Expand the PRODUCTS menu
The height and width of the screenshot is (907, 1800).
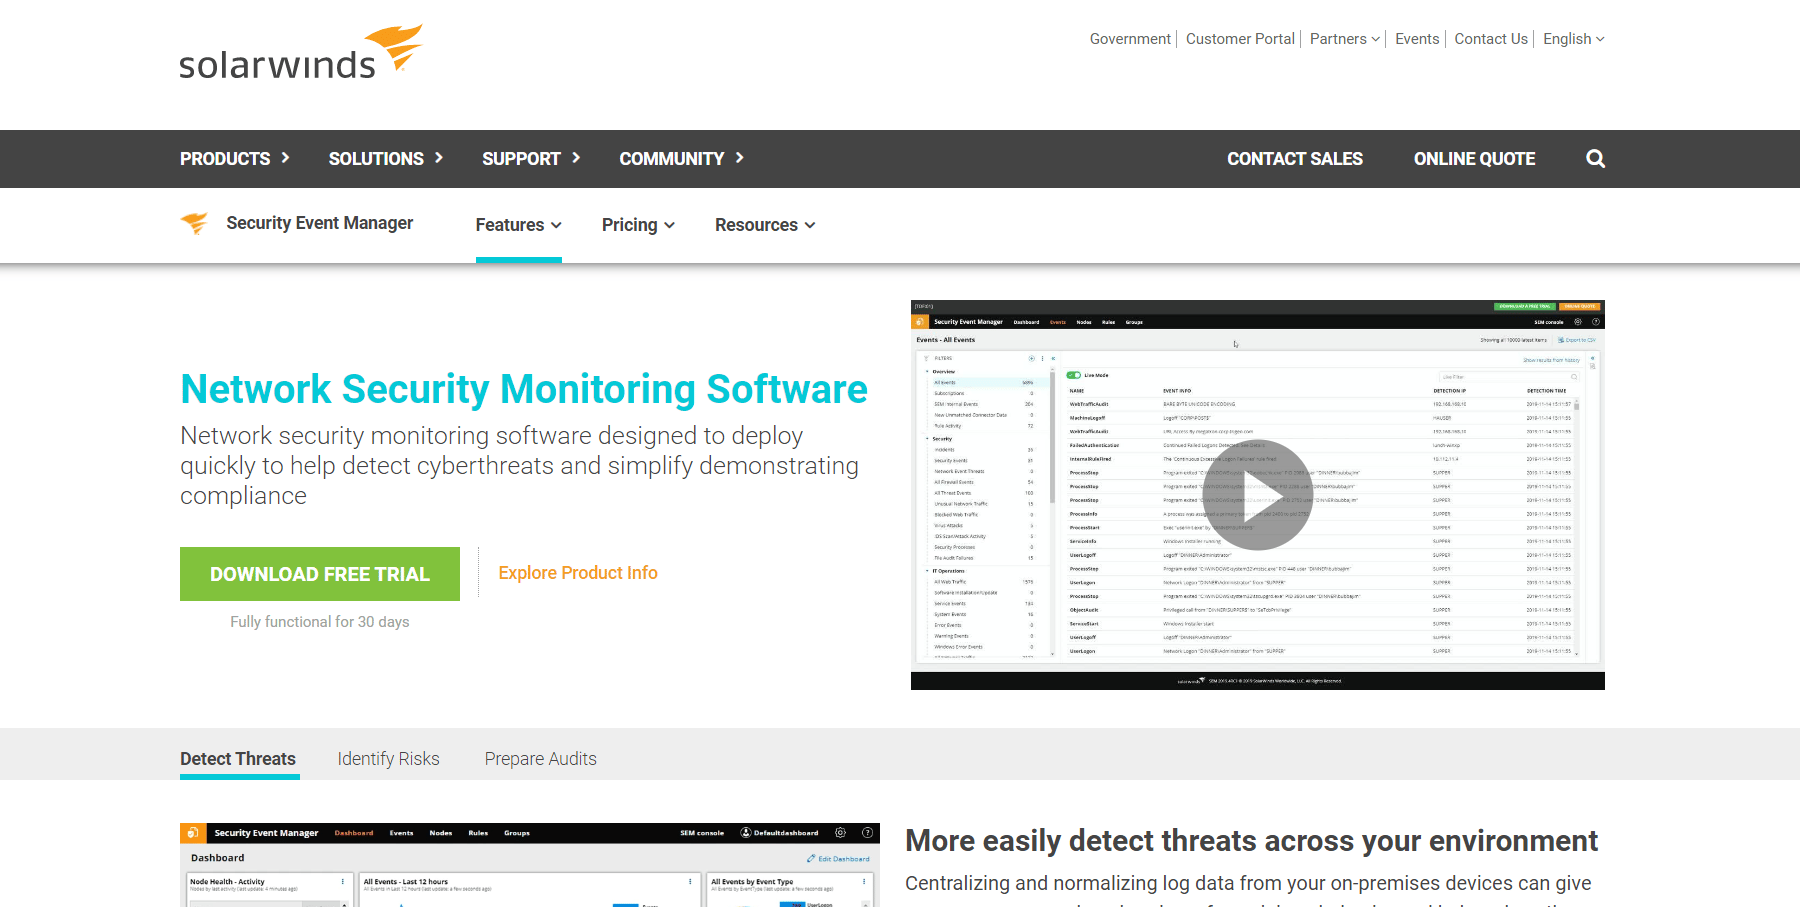point(235,159)
